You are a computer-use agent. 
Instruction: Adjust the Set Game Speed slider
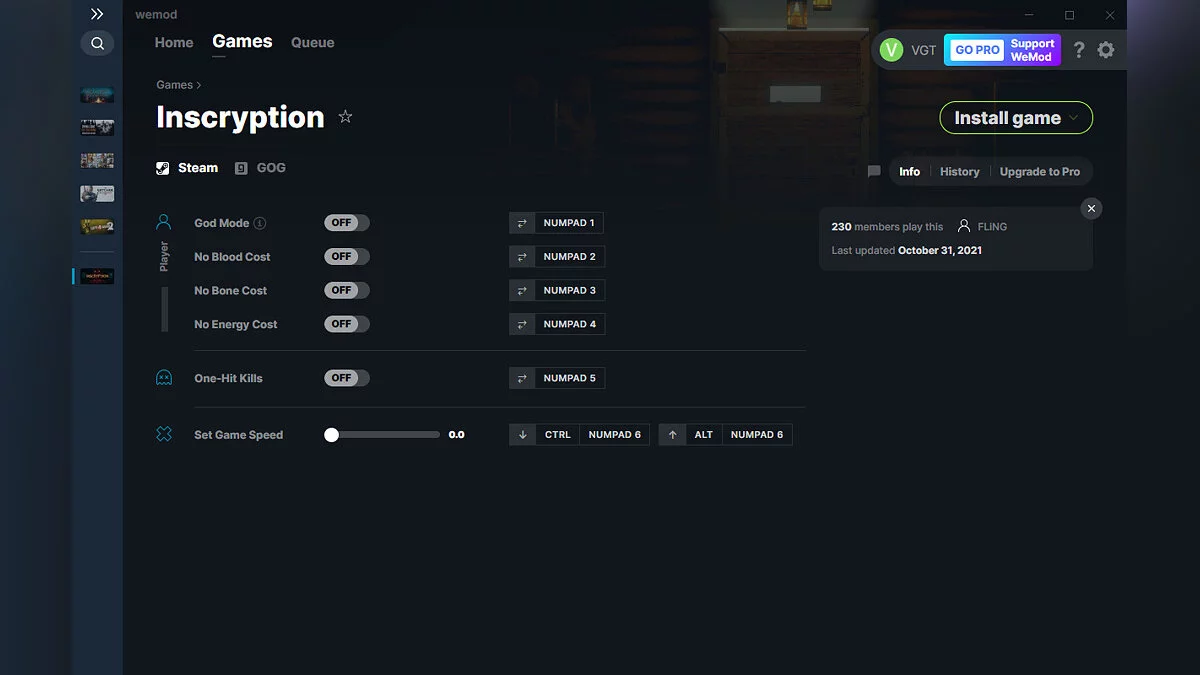pyautogui.click(x=332, y=434)
